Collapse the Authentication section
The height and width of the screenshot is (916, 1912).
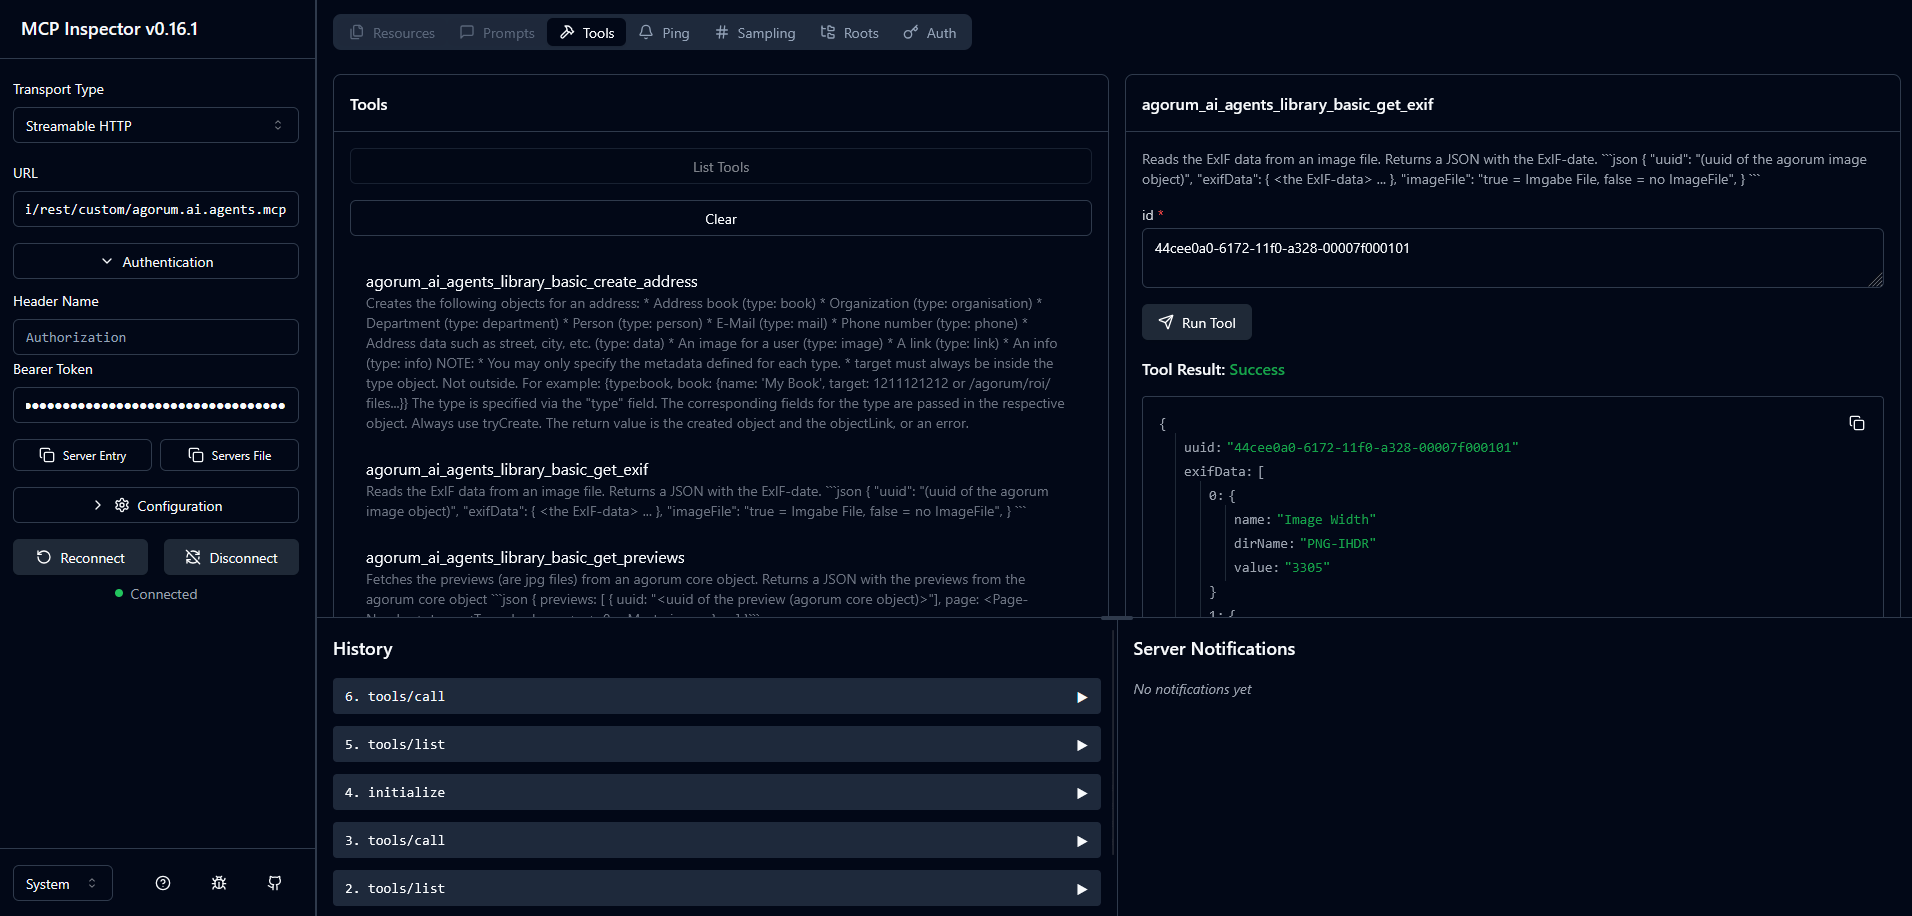156,261
